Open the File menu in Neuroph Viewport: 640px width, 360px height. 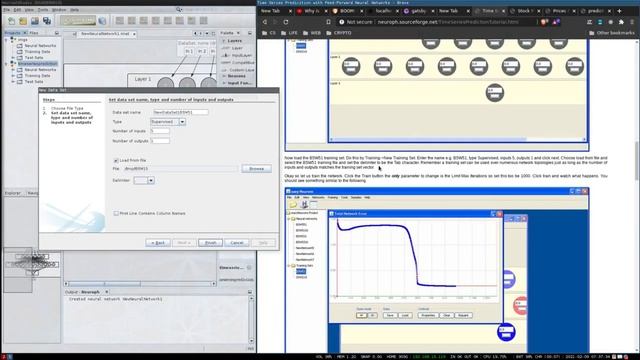pos(7,9)
